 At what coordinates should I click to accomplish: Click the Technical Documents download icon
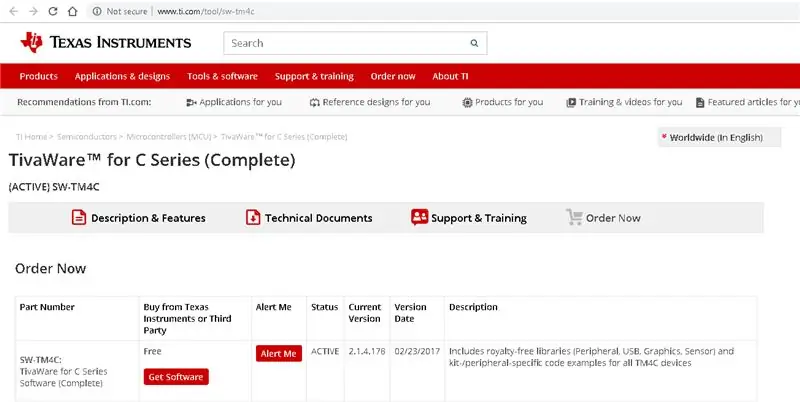pos(253,218)
